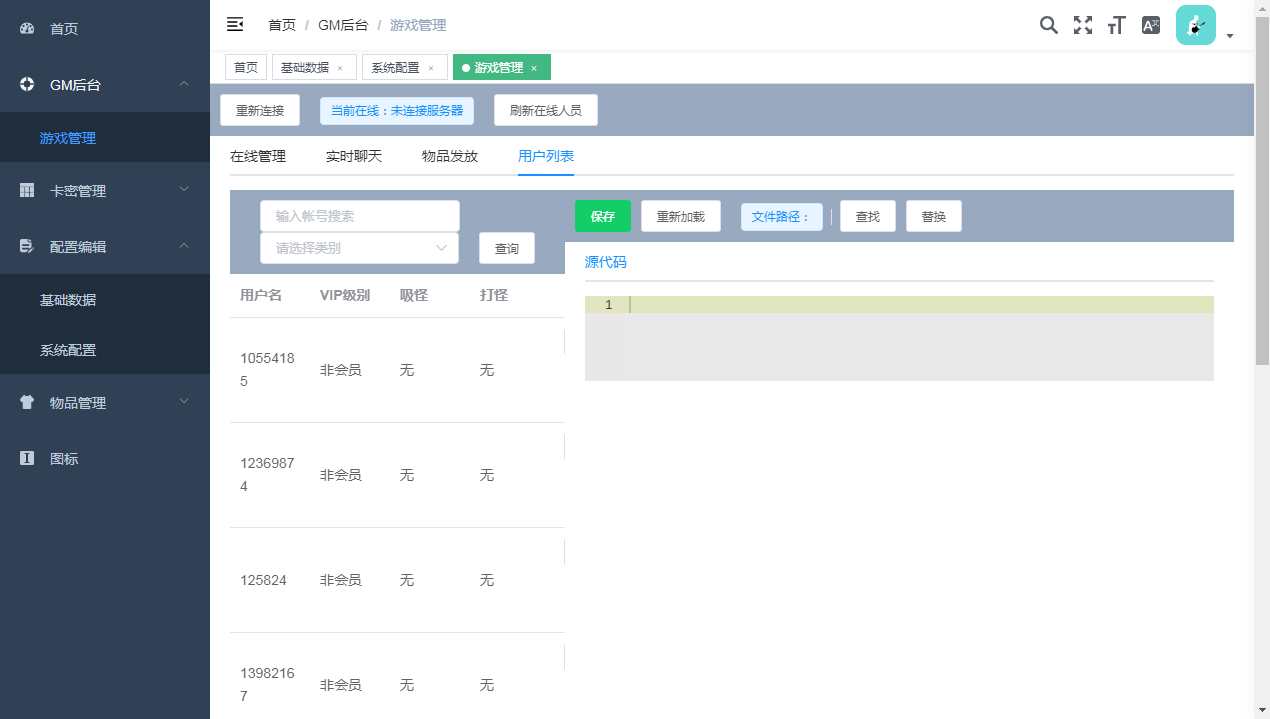
Task: Click inside the account search input field
Action: (x=359, y=215)
